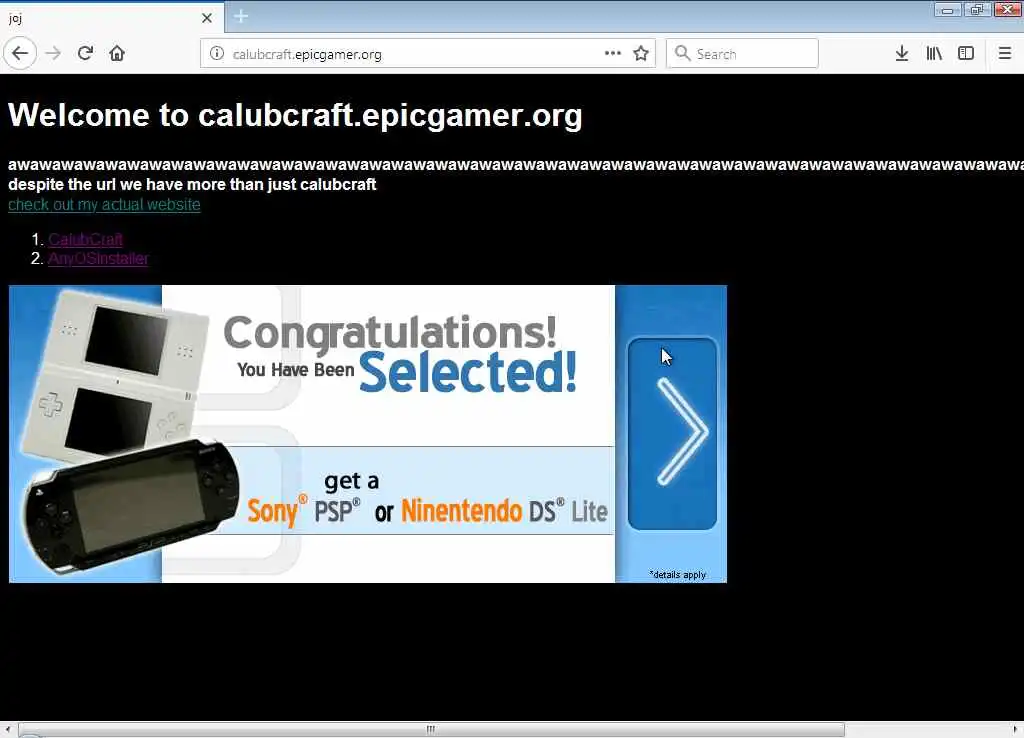
Task: Close the browser window
Action: pos(1008,10)
